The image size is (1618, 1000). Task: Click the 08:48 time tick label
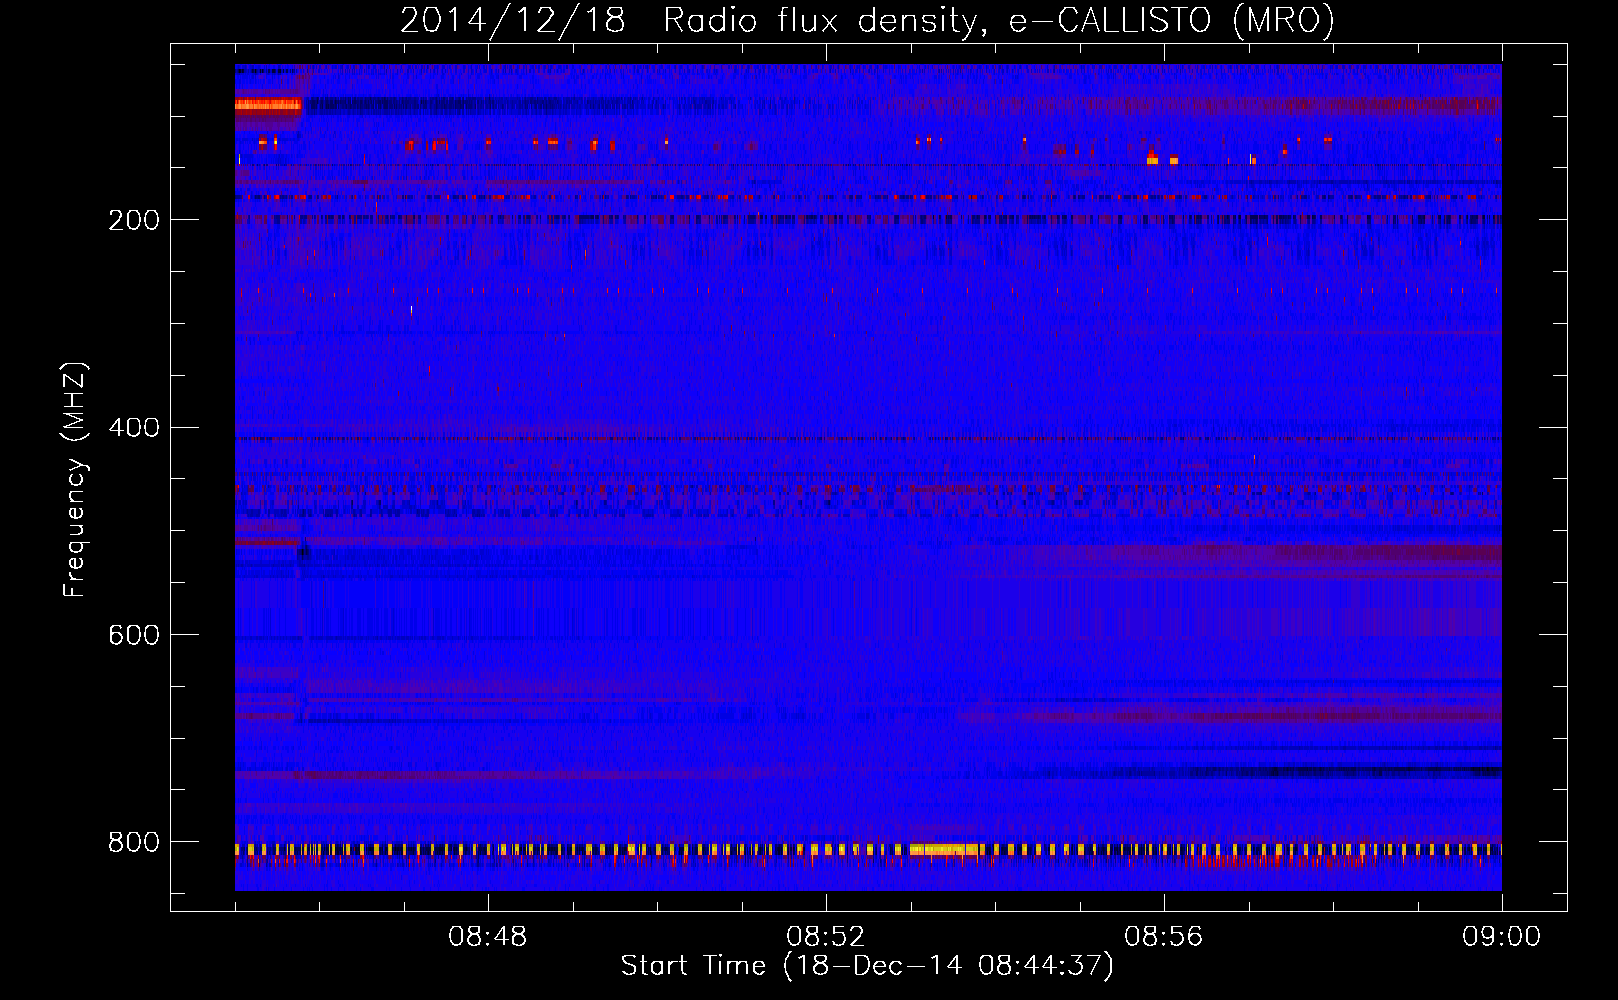pos(487,937)
